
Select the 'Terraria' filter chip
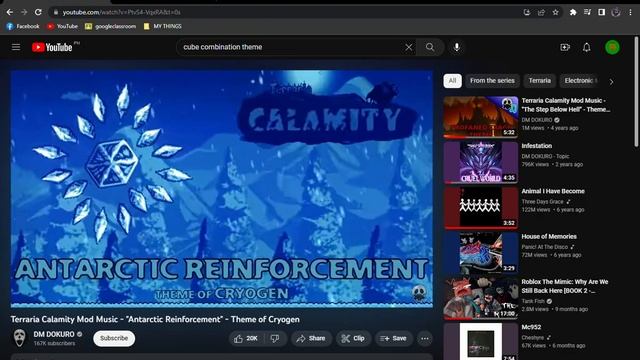[540, 81]
